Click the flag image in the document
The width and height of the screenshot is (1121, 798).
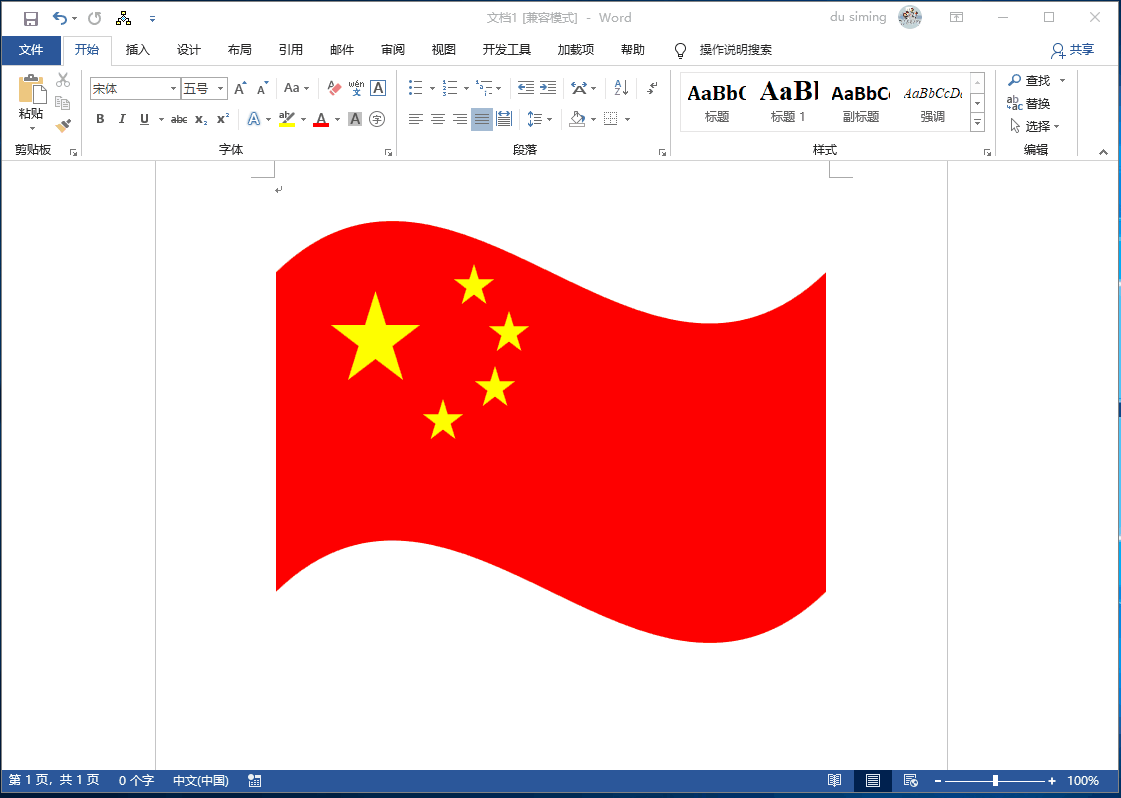pyautogui.click(x=550, y=432)
